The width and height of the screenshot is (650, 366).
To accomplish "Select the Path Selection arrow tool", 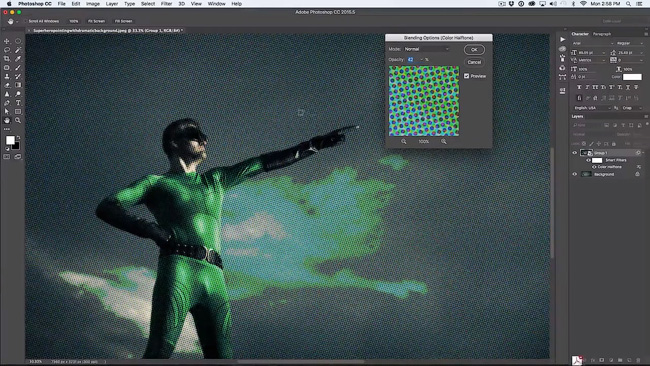I will pyautogui.click(x=7, y=111).
